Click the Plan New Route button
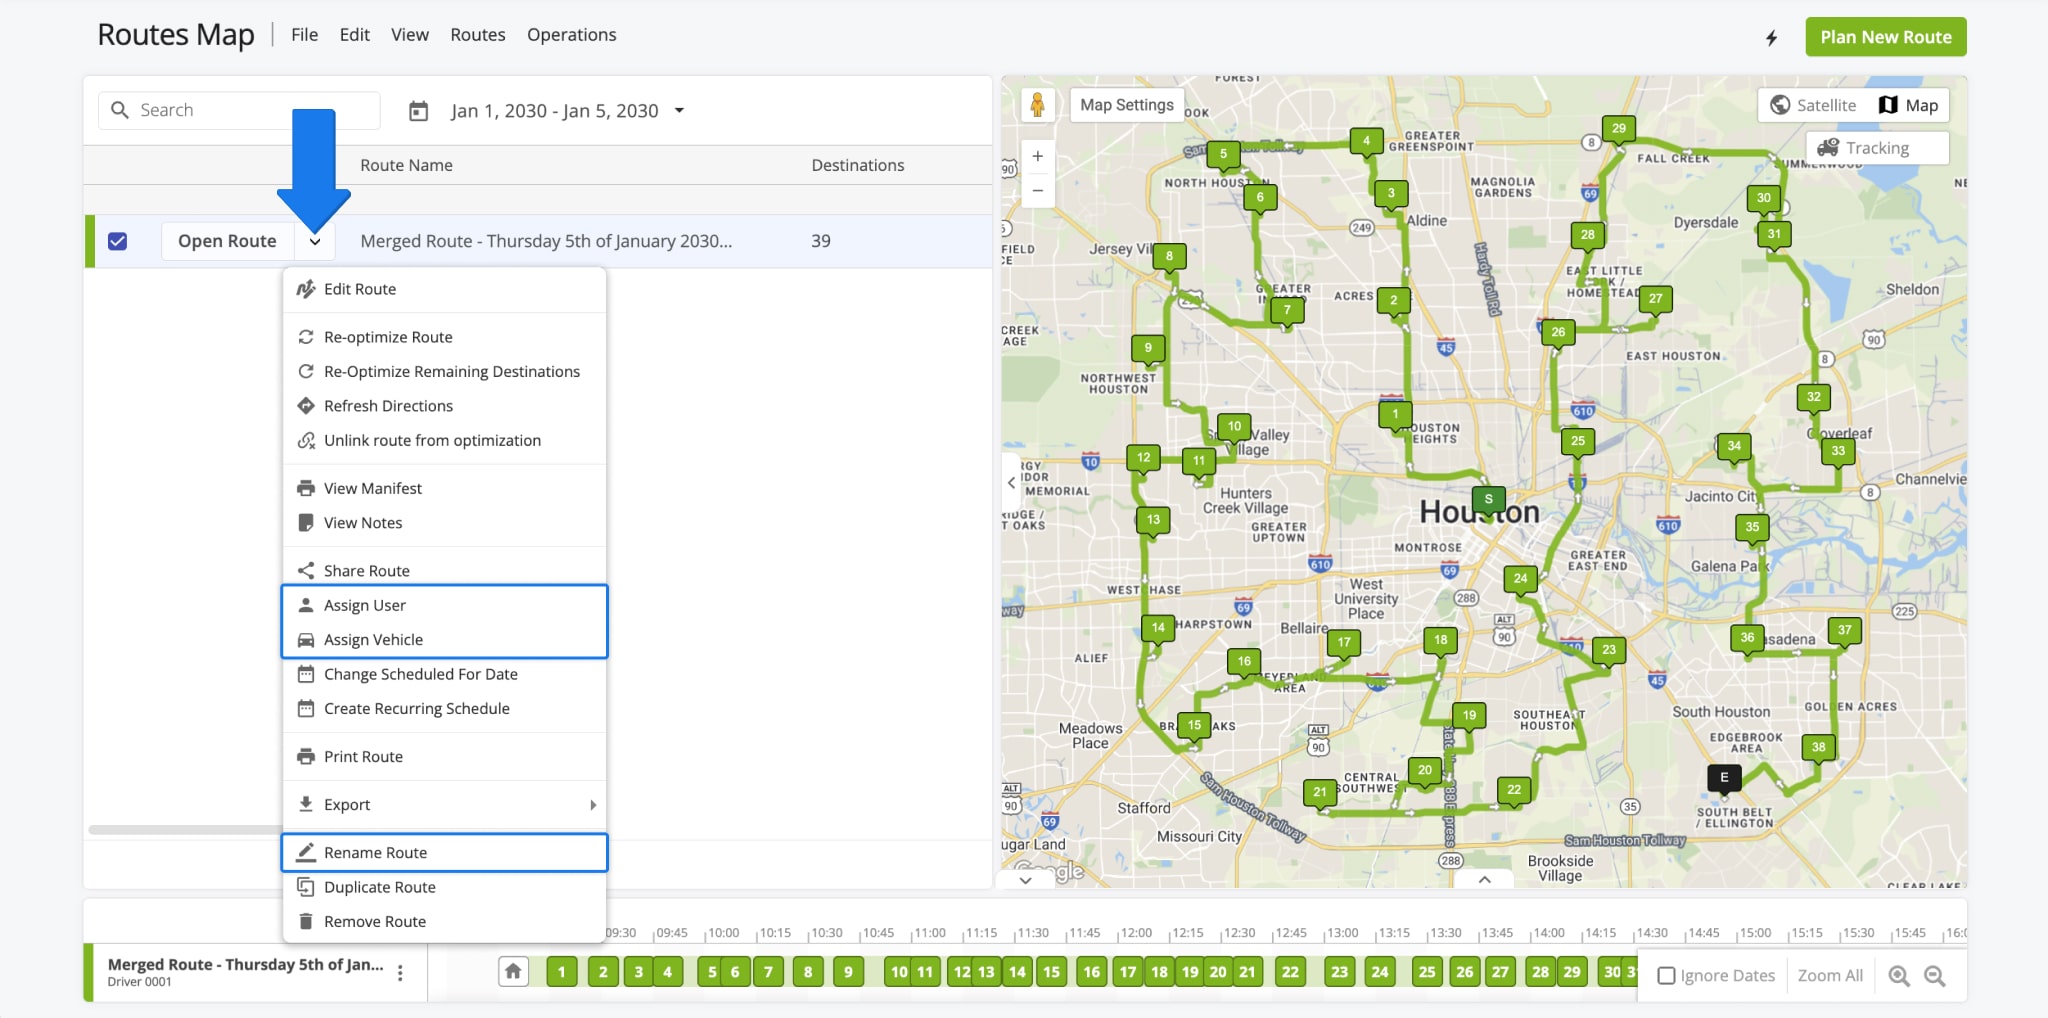Screen dimensions: 2048x1018 (x=1884, y=37)
